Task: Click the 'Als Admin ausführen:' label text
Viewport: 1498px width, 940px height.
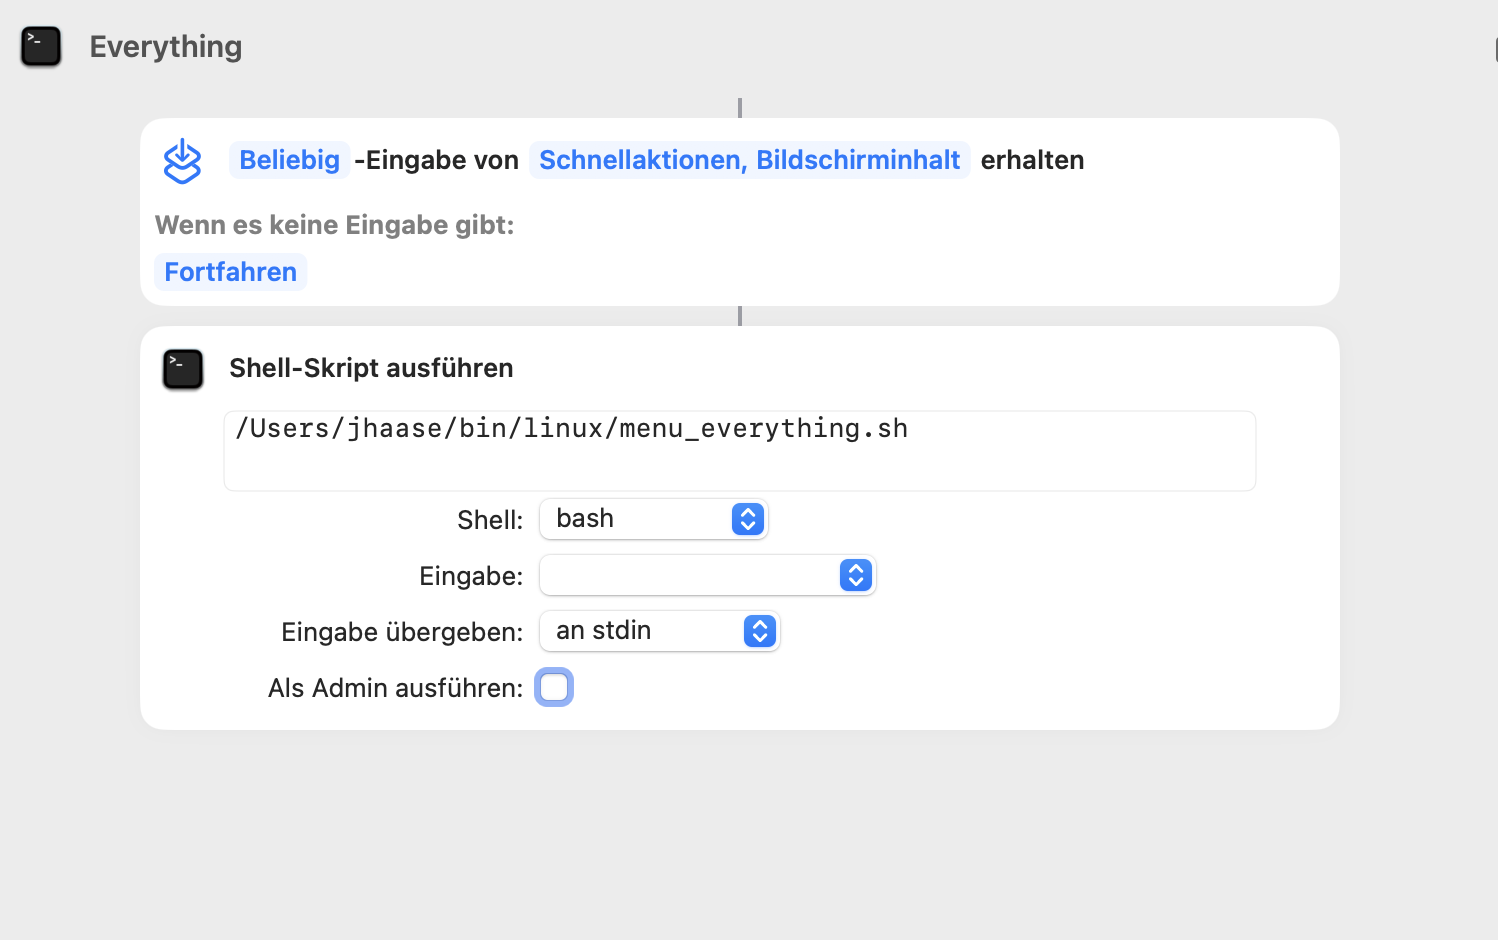Action: [395, 688]
